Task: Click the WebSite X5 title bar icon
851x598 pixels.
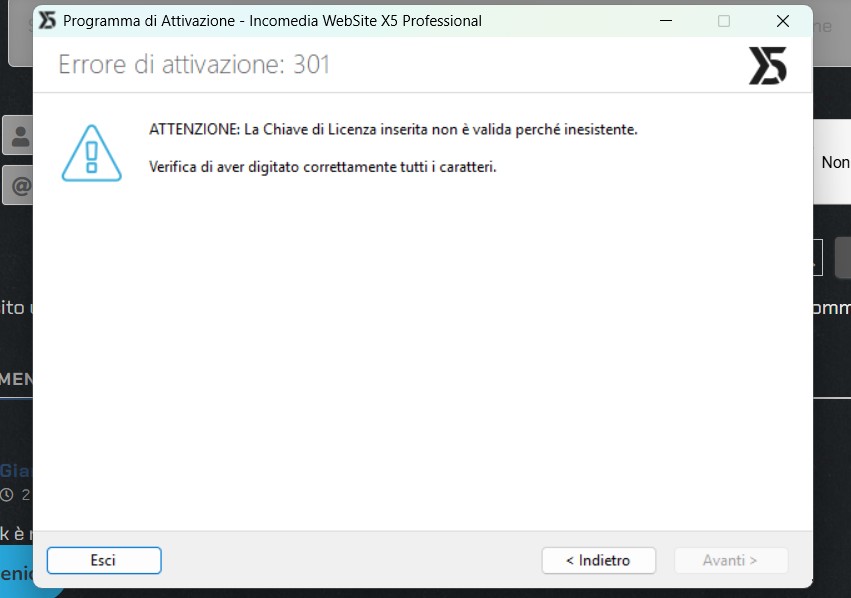Action: tap(47, 21)
